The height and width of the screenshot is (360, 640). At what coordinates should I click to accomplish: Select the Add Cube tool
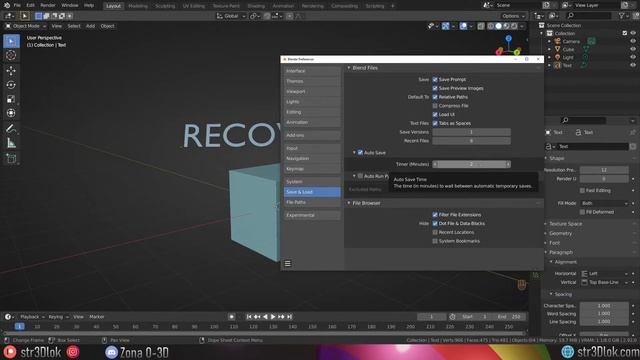(x=11, y=158)
